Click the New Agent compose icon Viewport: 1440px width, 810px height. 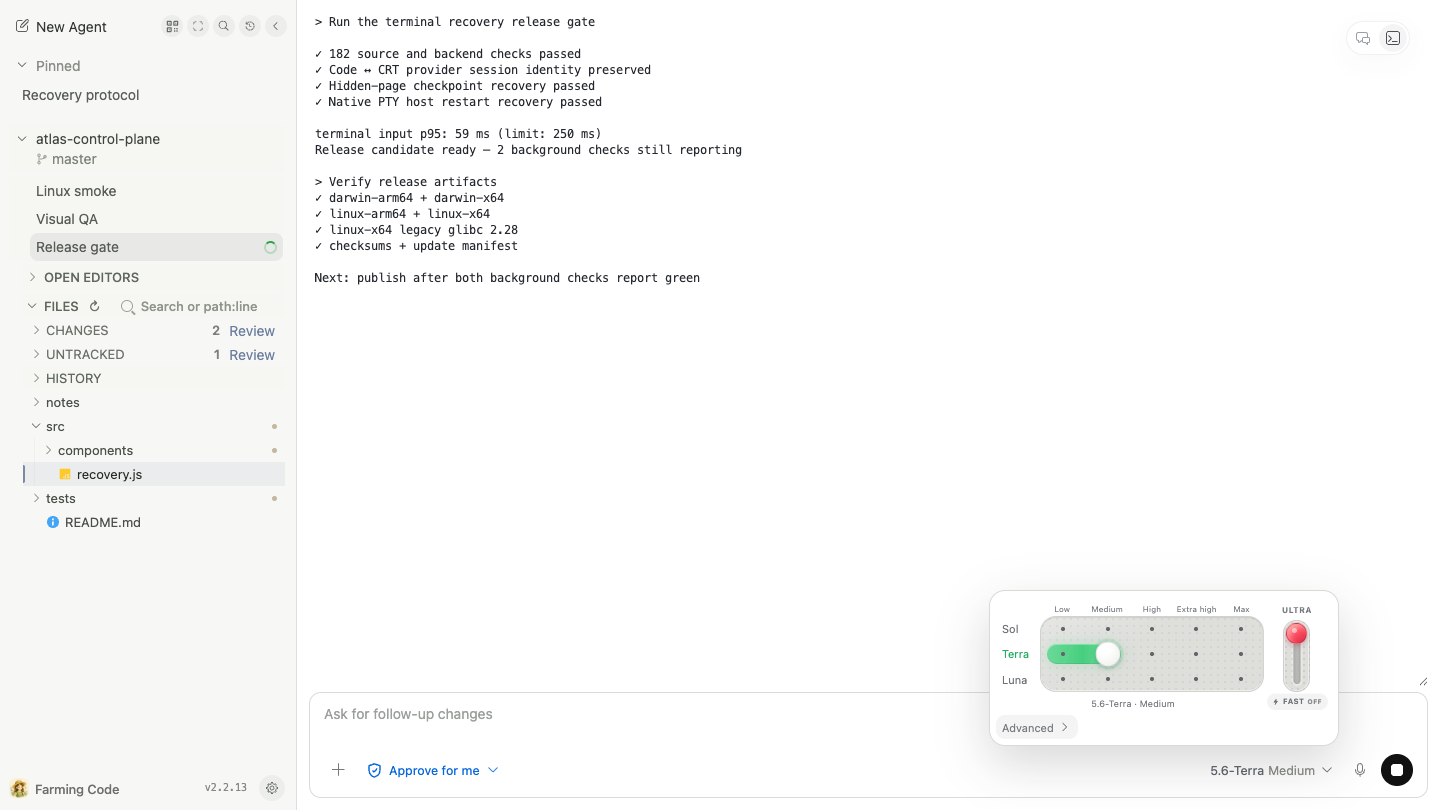22,27
